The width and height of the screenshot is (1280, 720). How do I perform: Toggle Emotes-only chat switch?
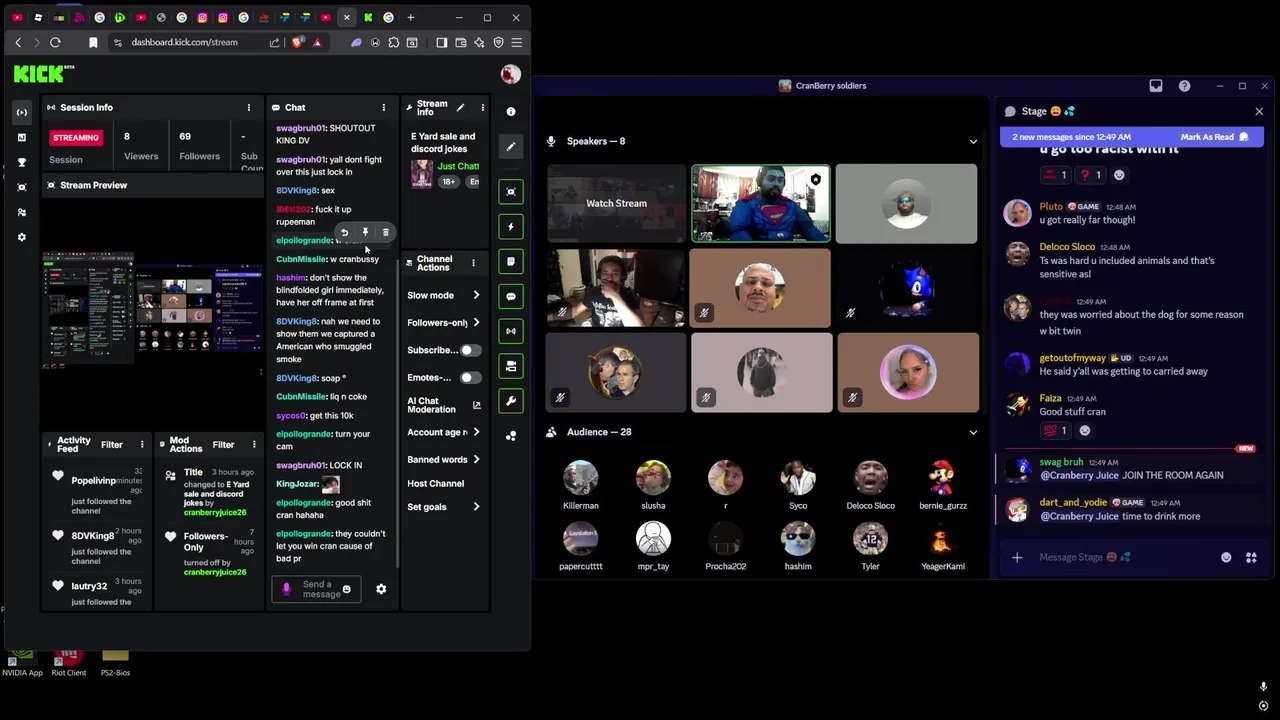pyautogui.click(x=470, y=377)
